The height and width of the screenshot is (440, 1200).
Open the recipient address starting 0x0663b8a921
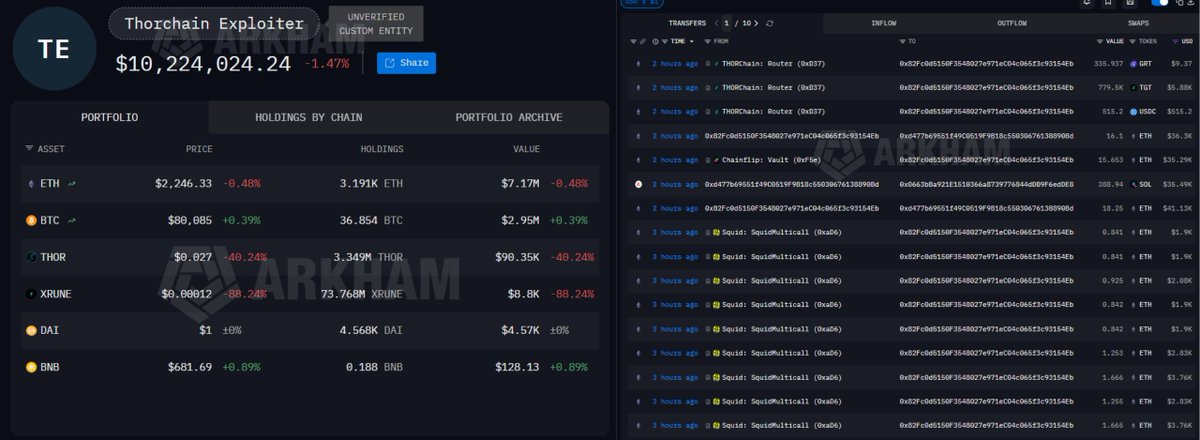pyautogui.click(x=987, y=184)
